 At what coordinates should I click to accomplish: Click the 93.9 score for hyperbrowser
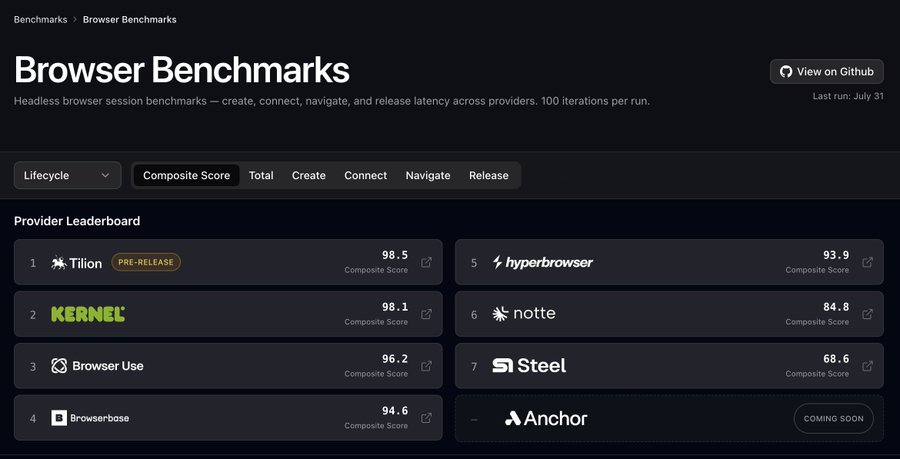[x=836, y=255]
